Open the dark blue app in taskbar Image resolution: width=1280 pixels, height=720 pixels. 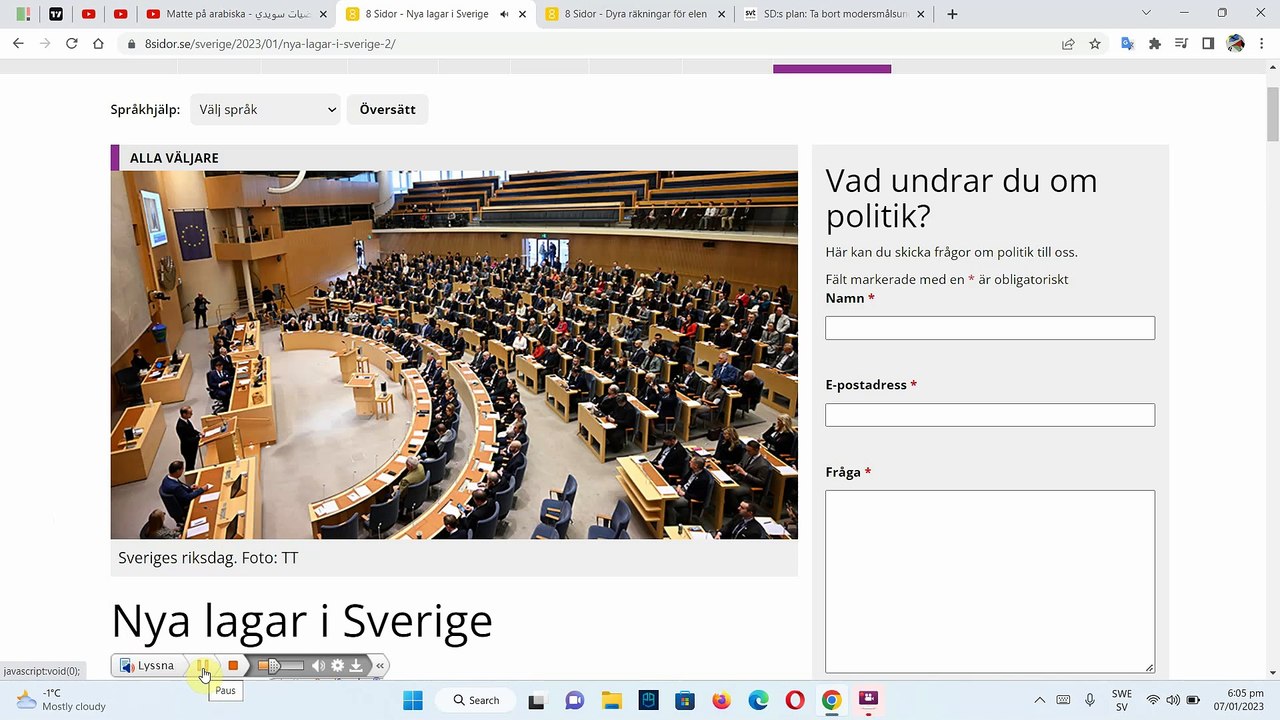click(648, 700)
